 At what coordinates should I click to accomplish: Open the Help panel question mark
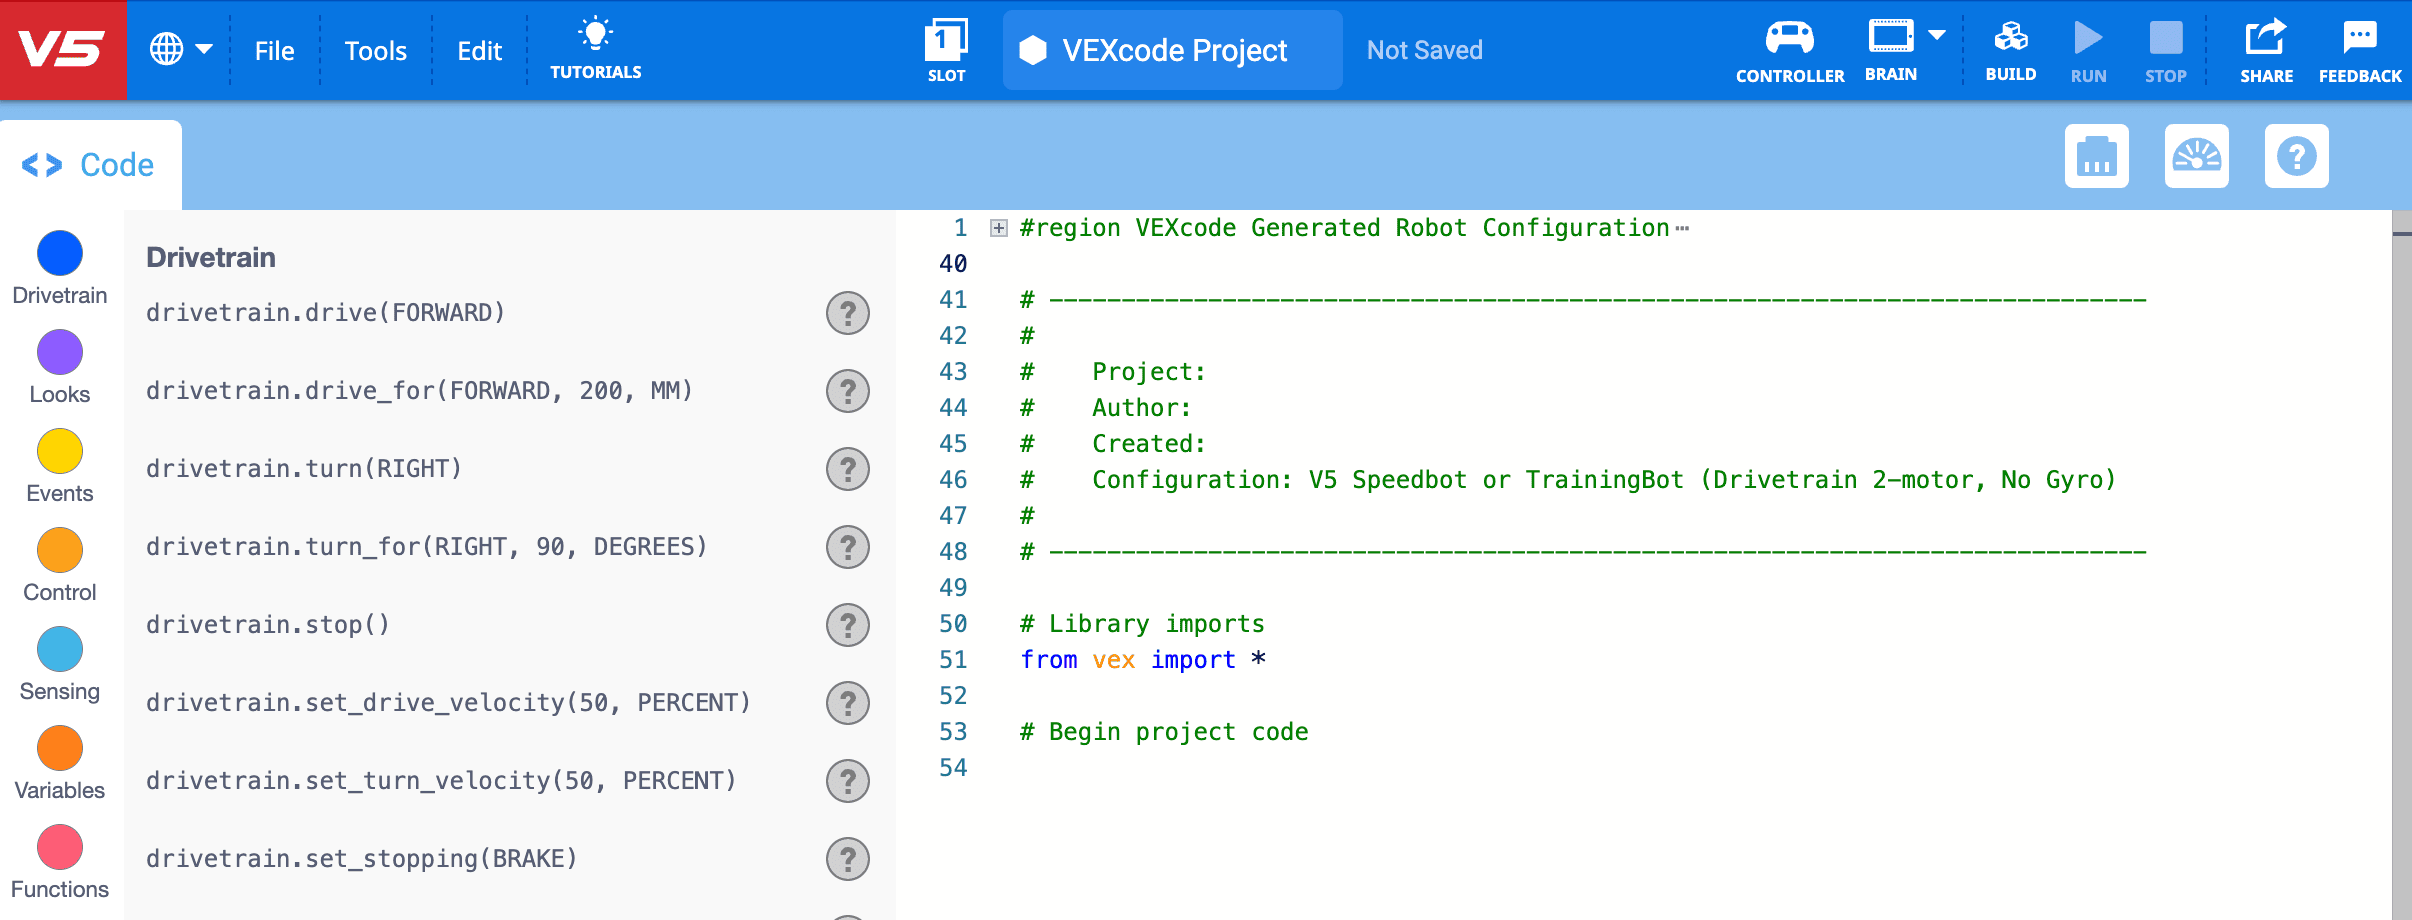pyautogui.click(x=2295, y=155)
